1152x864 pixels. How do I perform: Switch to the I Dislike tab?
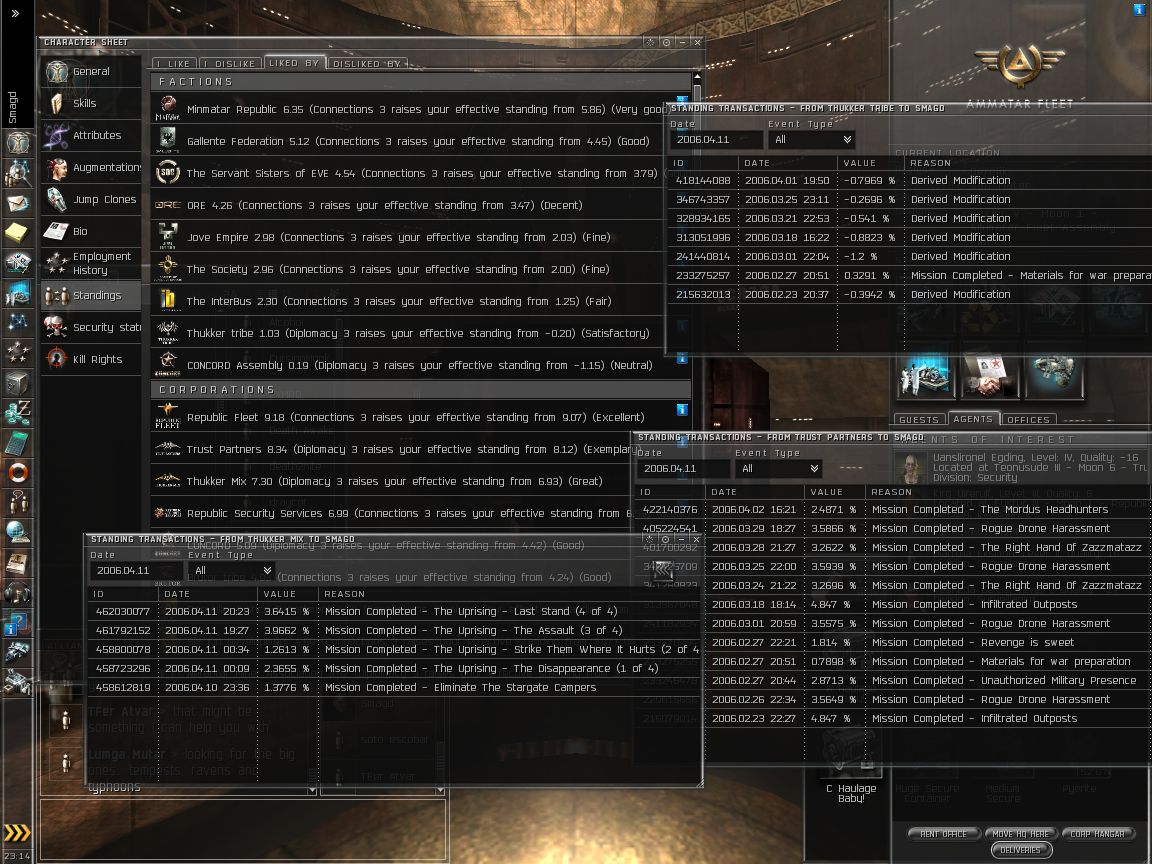tap(229, 64)
